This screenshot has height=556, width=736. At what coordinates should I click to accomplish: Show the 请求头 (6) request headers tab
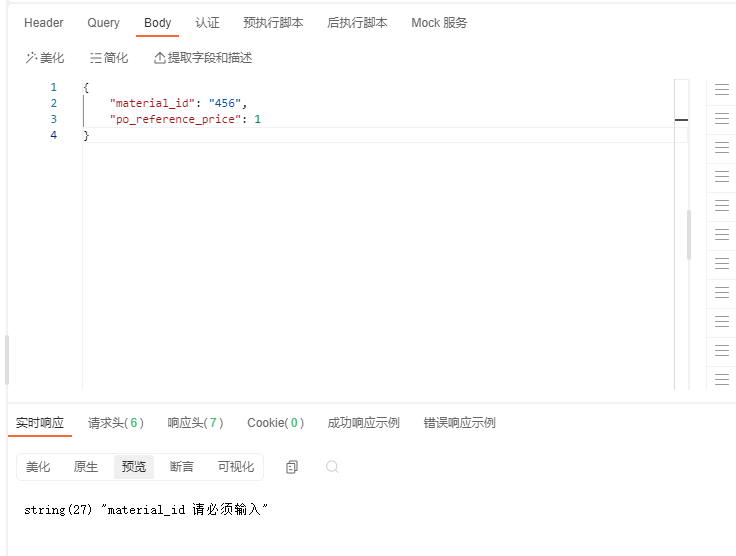click(x=116, y=423)
